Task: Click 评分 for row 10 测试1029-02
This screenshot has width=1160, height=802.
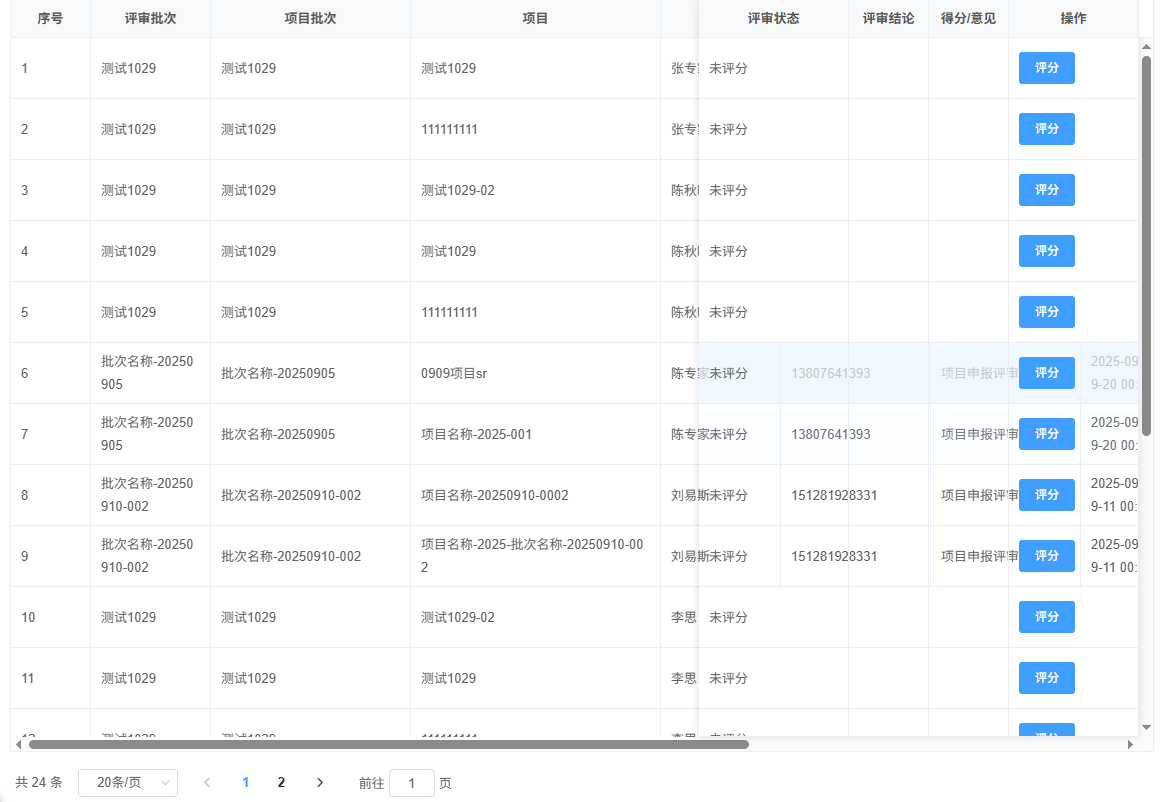Action: click(x=1046, y=617)
